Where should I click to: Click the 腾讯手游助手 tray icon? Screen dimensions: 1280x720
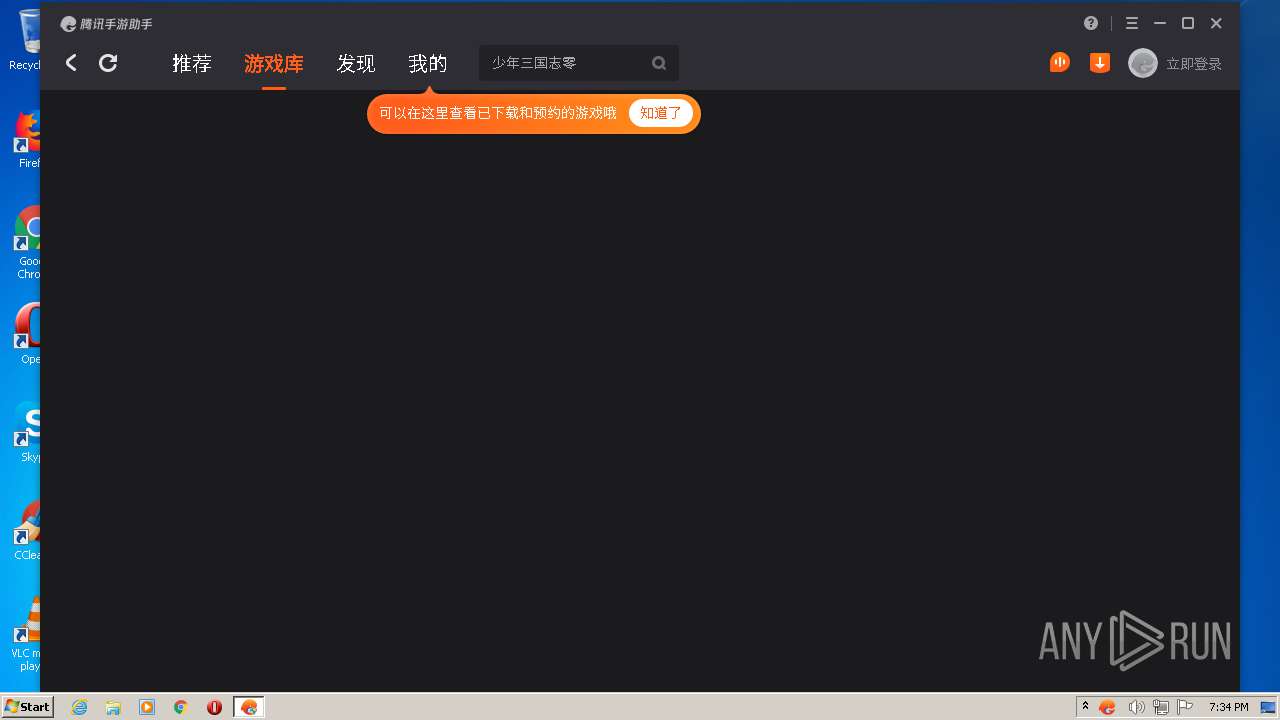[1107, 707]
